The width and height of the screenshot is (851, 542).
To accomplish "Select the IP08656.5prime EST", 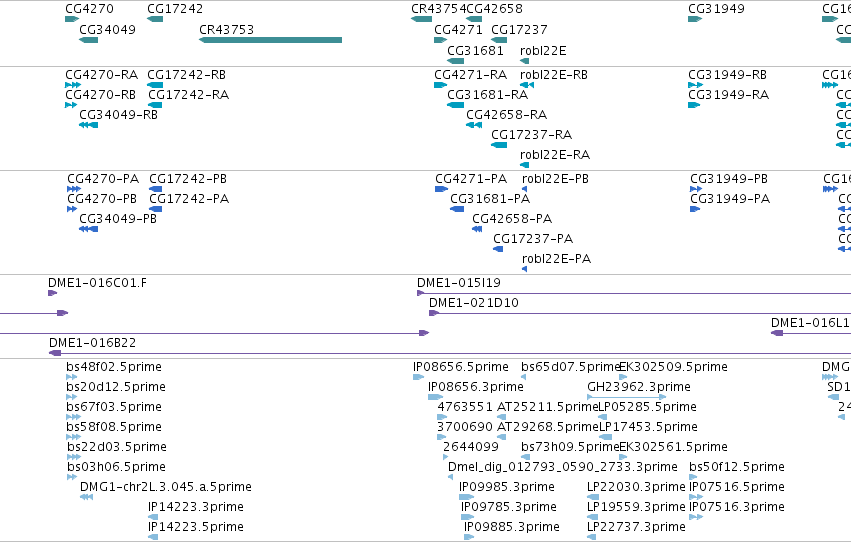I will (x=418, y=378).
